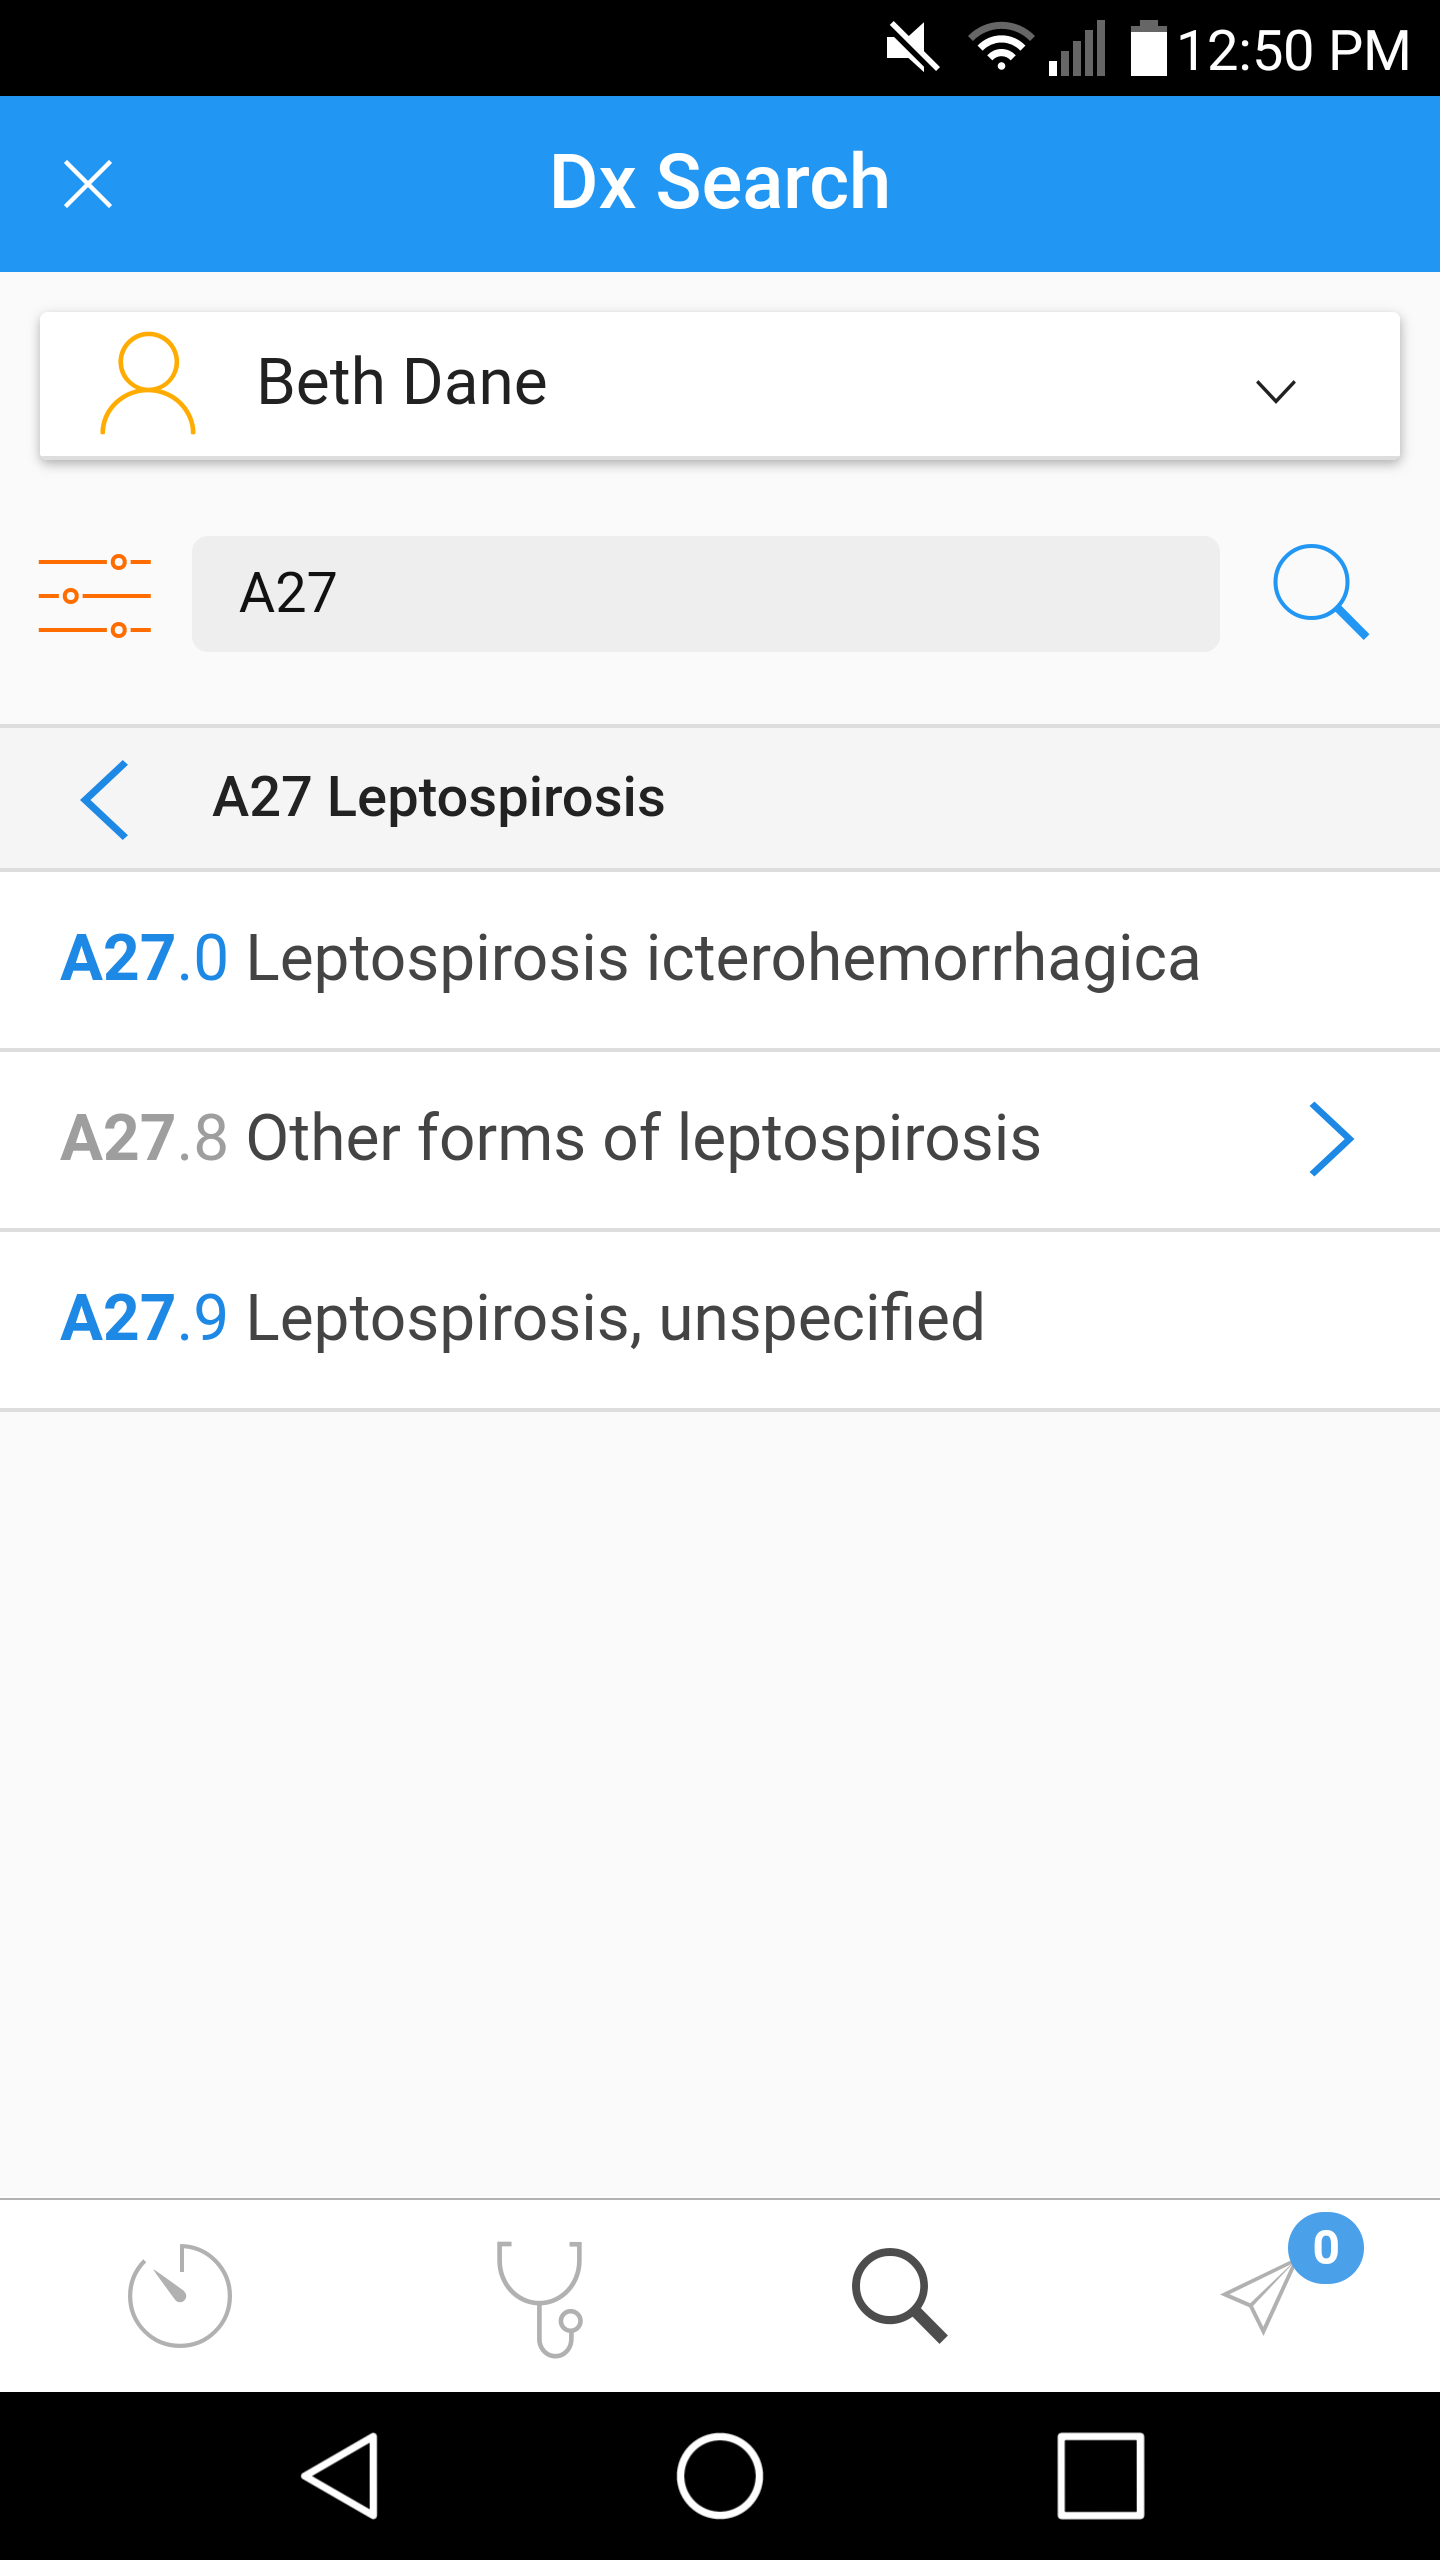Go back from A27 Leptospirosis category

click(x=105, y=799)
